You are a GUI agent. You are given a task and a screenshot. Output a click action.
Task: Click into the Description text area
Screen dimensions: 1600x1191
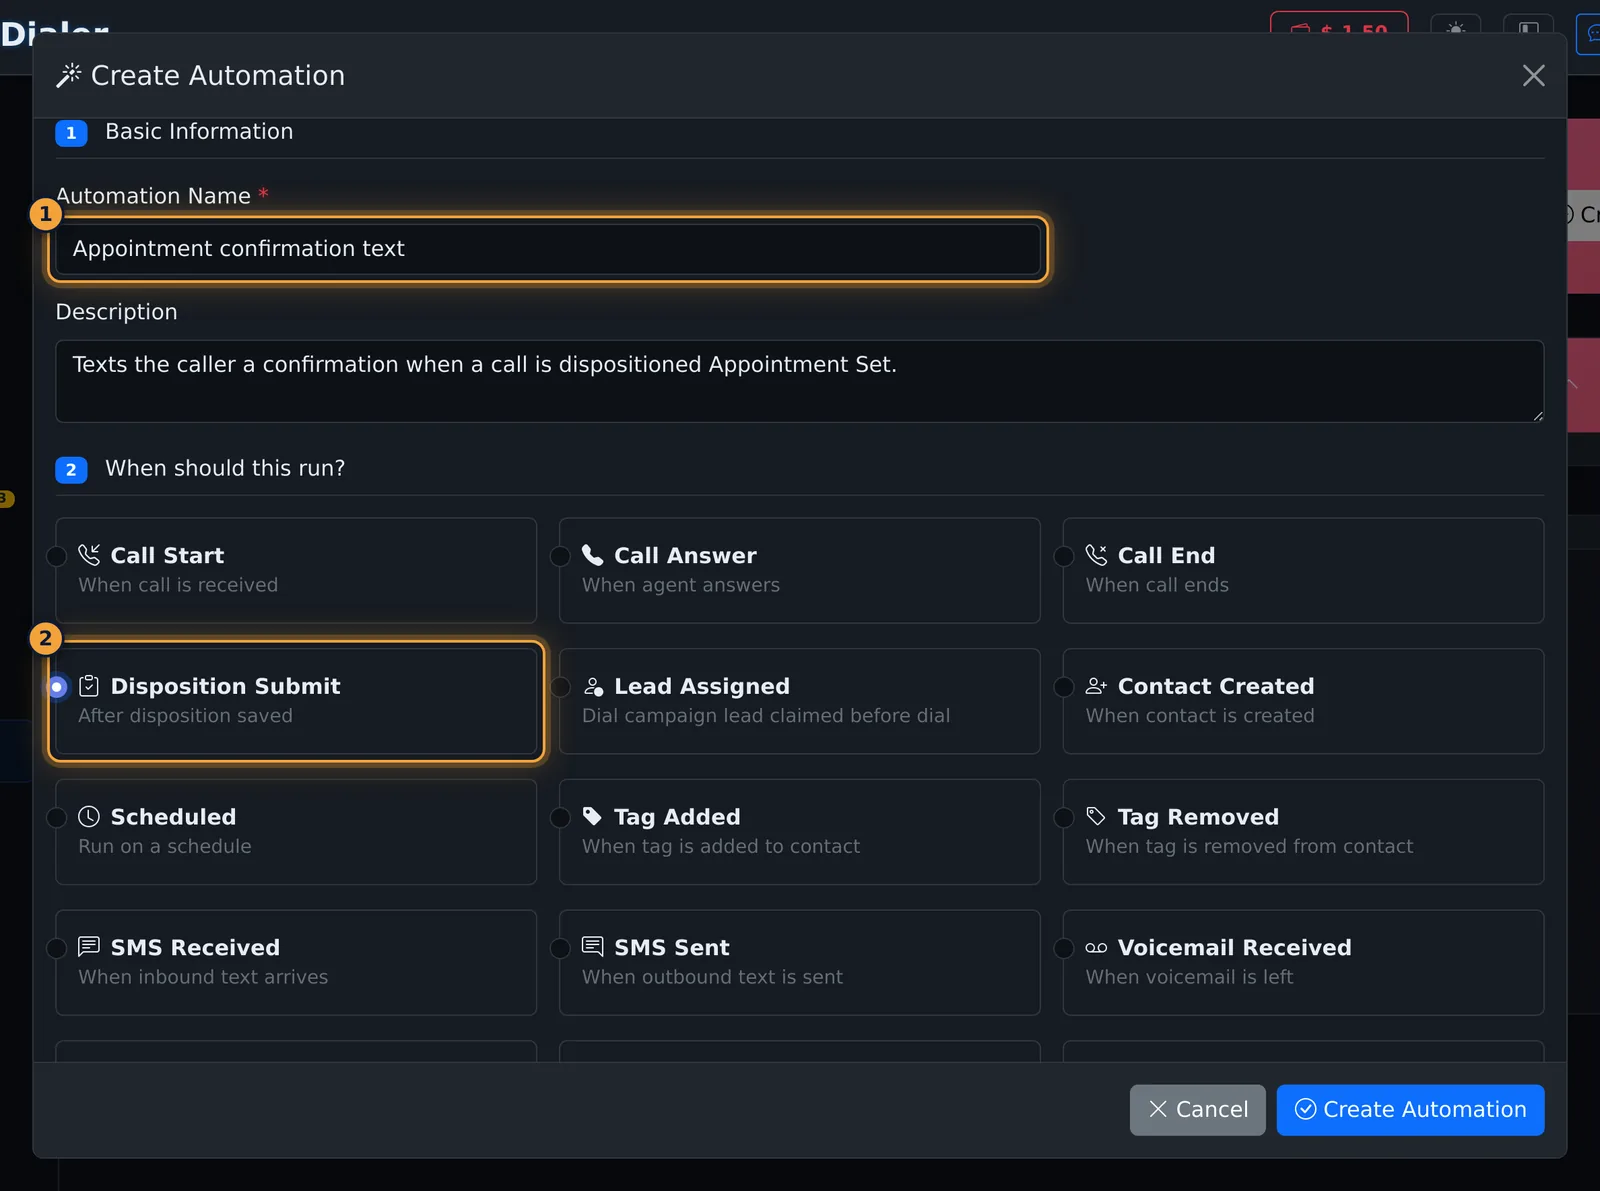[800, 381]
